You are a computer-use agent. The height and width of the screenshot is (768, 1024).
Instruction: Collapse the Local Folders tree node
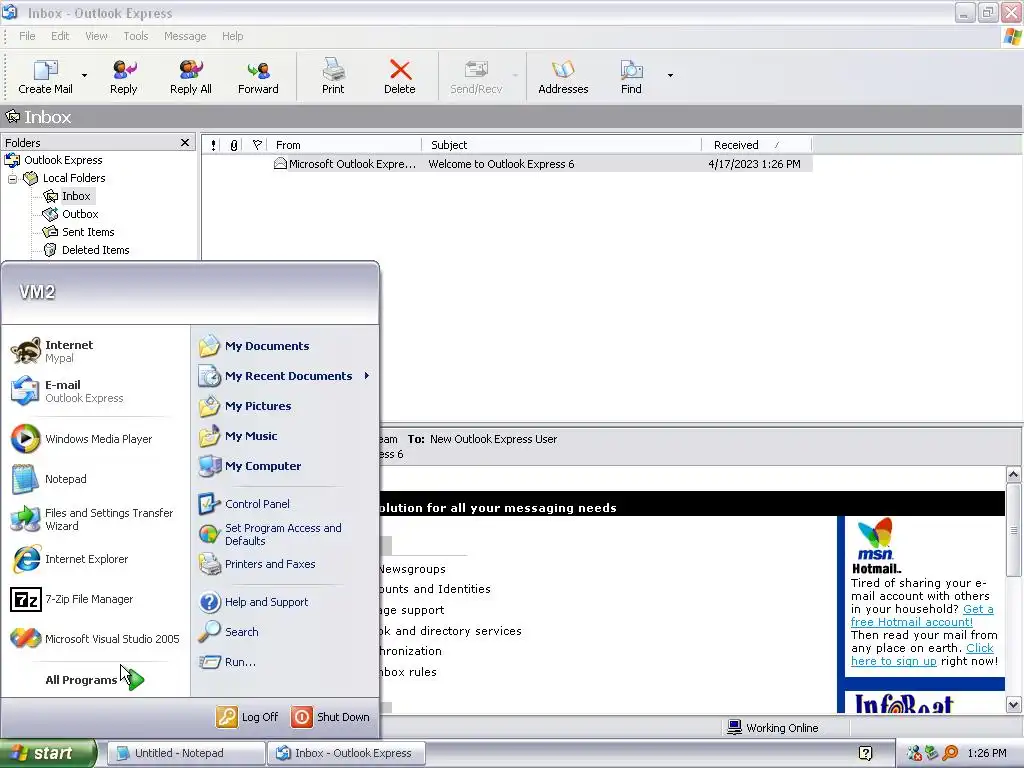click(12, 178)
